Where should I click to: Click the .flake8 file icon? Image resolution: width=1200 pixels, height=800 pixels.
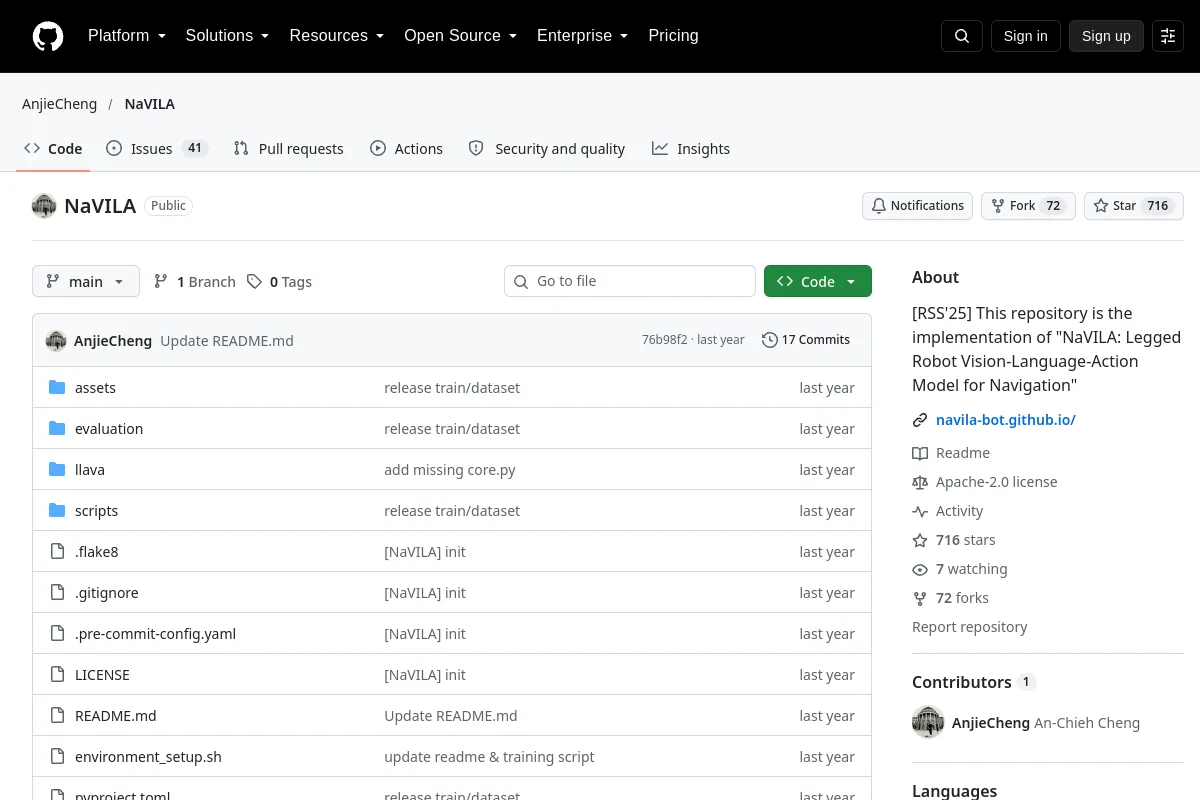coord(57,552)
